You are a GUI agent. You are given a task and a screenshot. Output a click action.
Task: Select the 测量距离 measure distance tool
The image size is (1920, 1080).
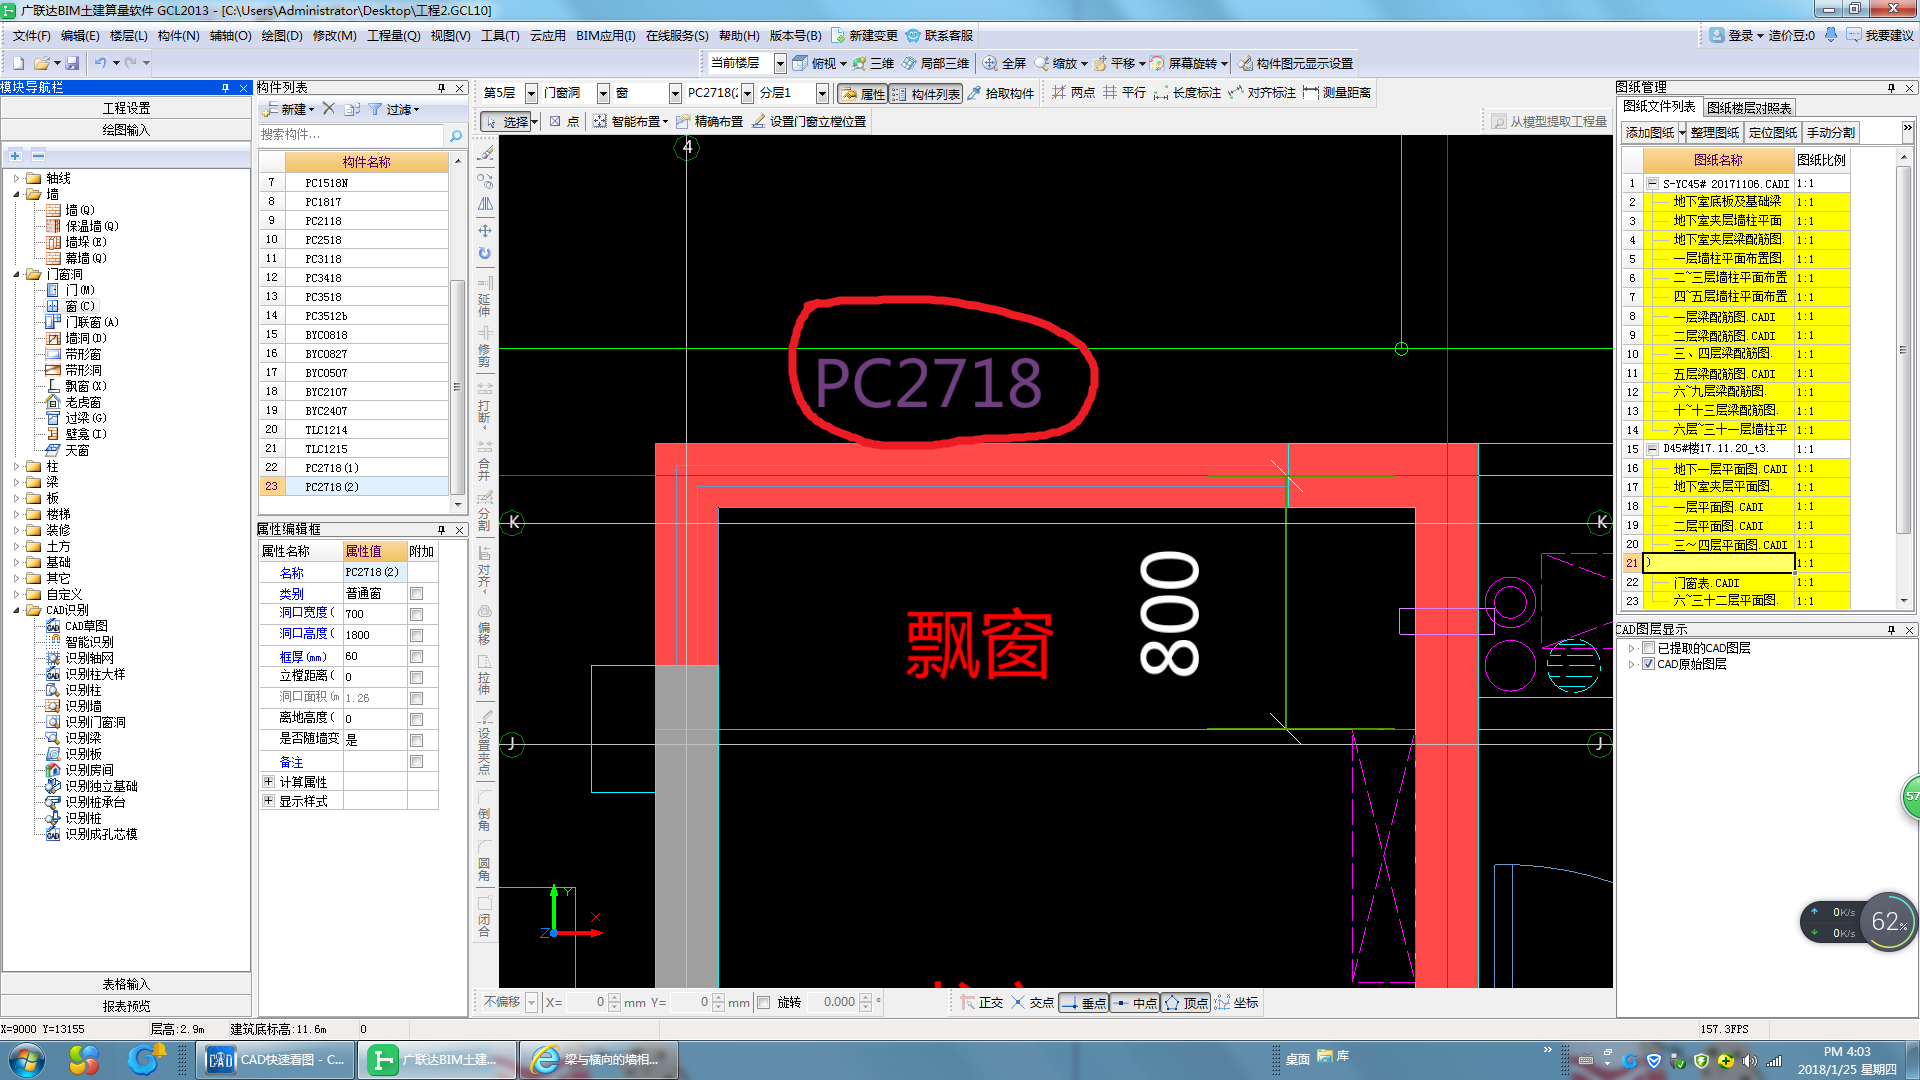point(1338,93)
